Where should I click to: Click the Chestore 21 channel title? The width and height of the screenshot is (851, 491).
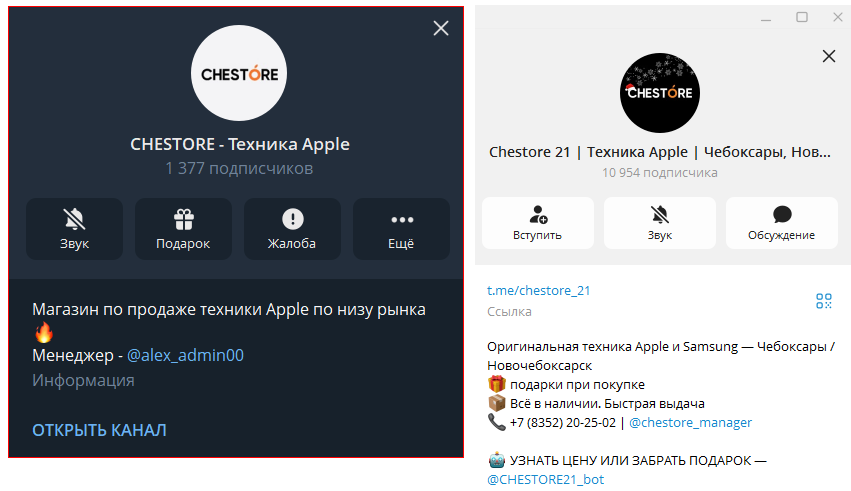click(x=660, y=152)
